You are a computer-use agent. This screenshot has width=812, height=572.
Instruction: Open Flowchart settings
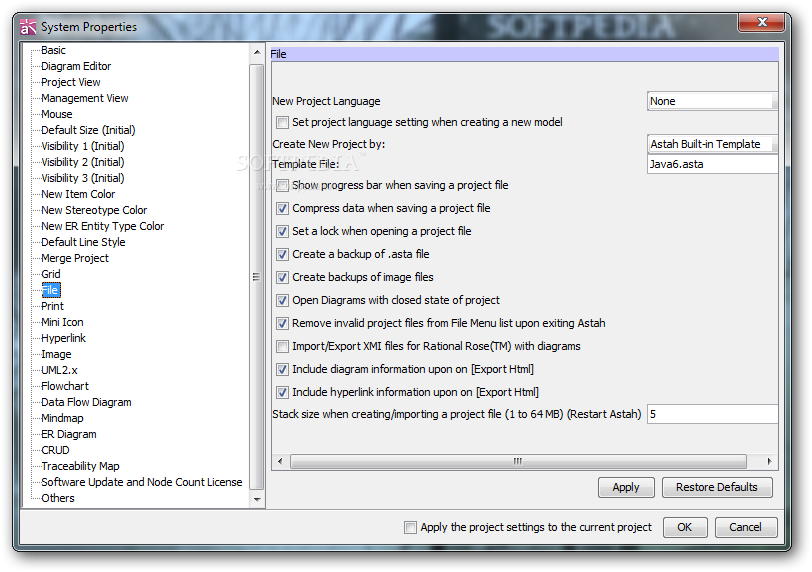(x=65, y=386)
